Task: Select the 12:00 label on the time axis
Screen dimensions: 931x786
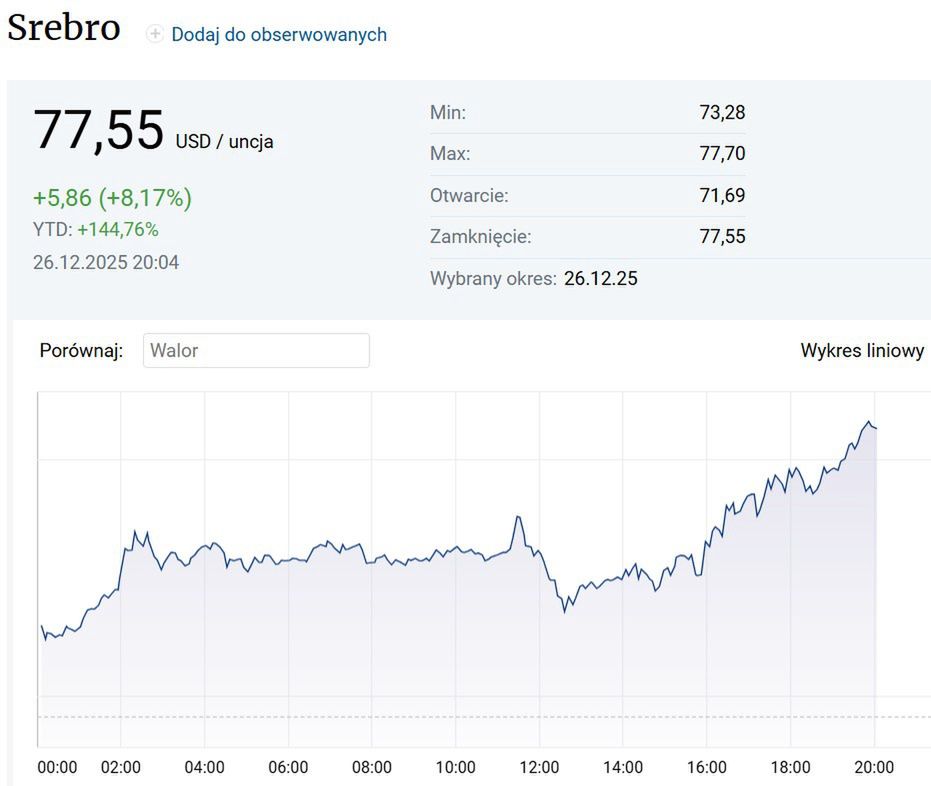Action: point(540,767)
